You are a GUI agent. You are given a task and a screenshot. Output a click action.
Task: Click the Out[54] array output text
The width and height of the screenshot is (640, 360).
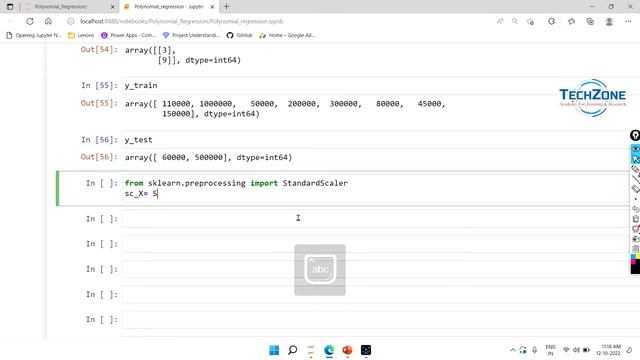pyautogui.click(x=183, y=55)
